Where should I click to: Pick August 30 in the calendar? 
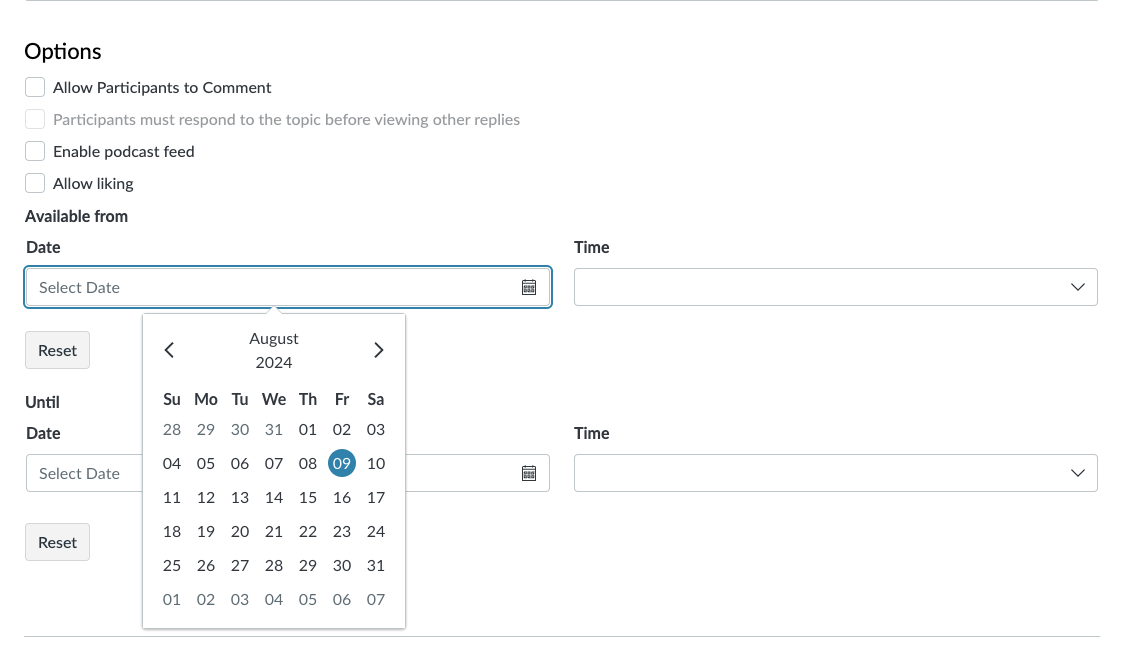(x=342, y=566)
